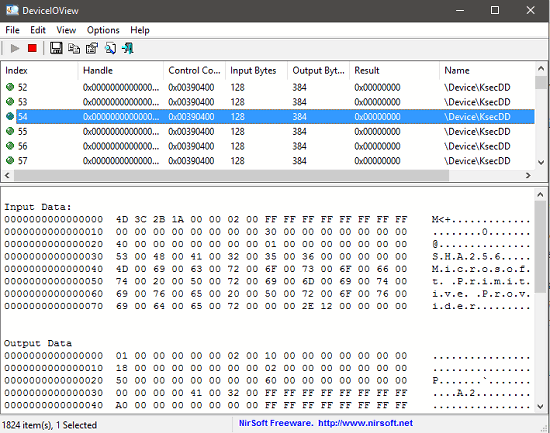Click the green status icon of row 52
Screen dimensions: 550x433
click(10, 87)
